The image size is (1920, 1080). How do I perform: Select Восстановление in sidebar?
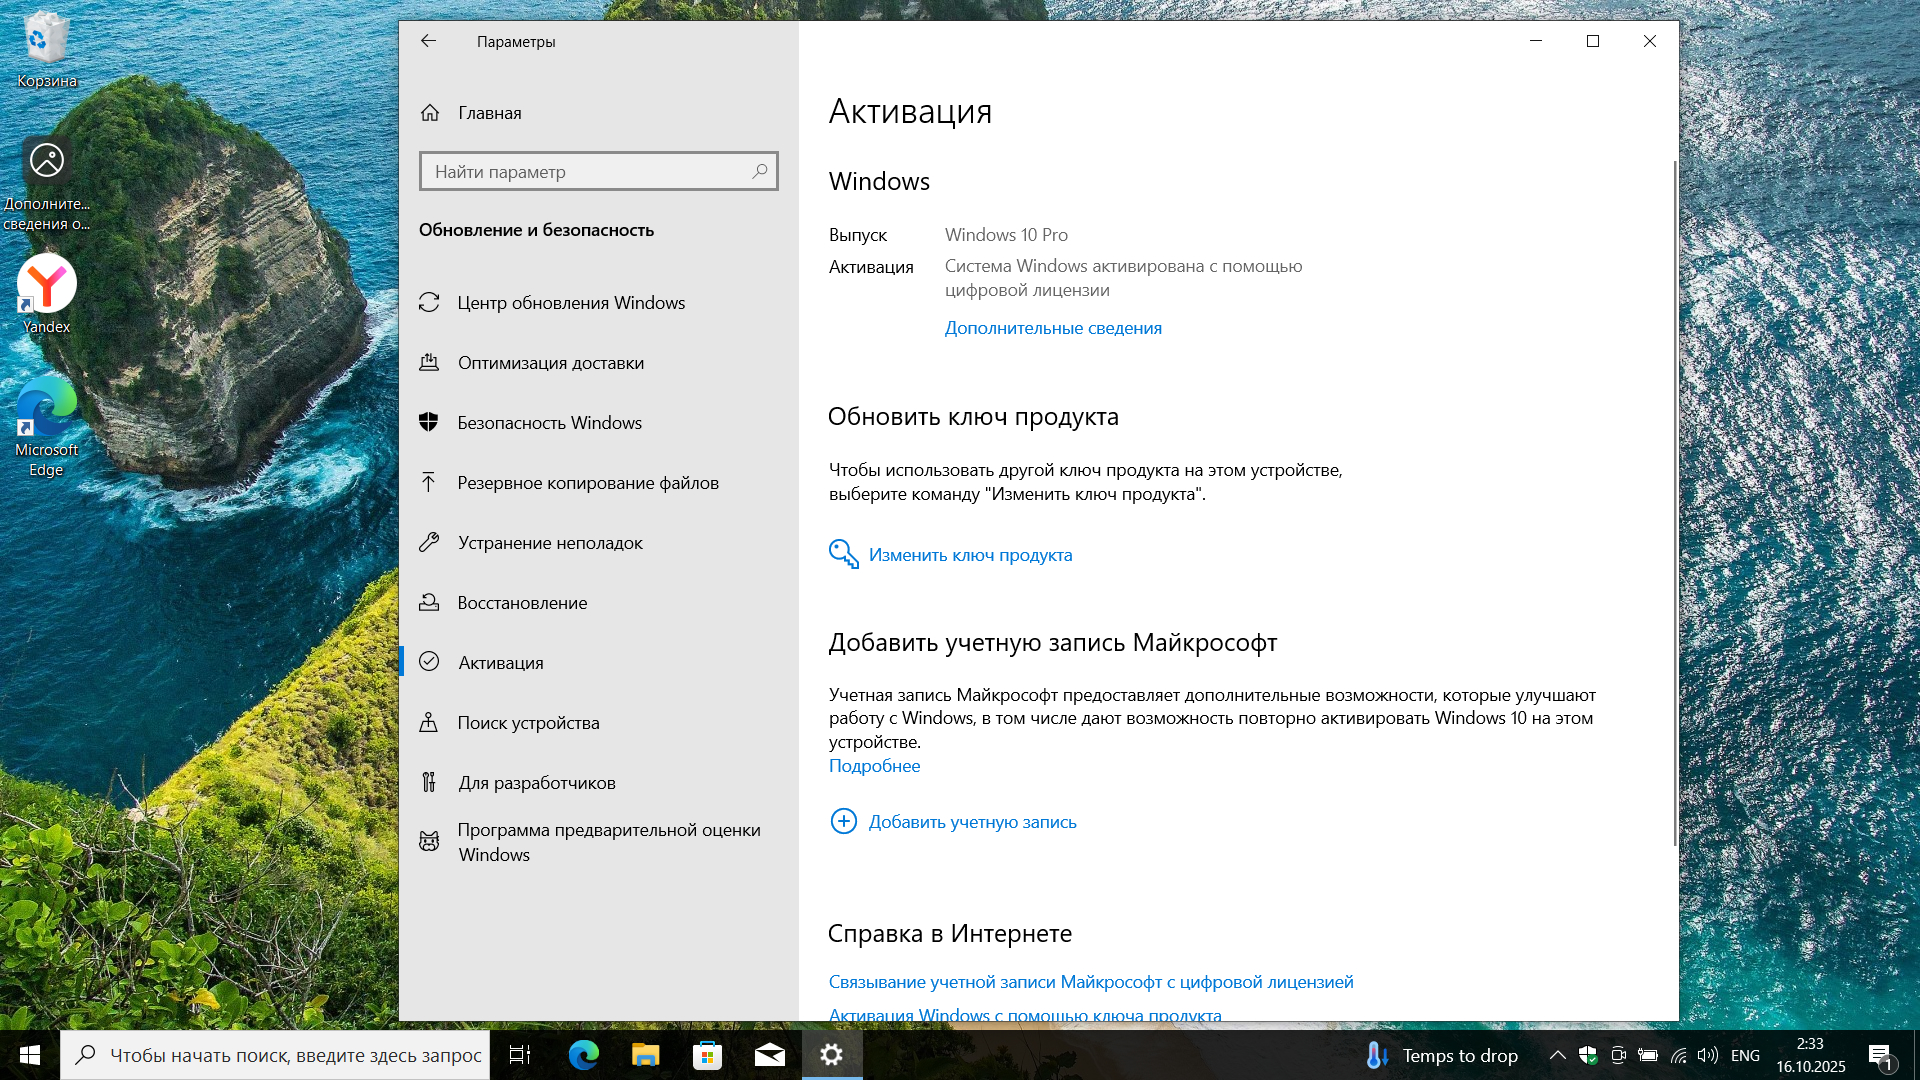(x=522, y=603)
